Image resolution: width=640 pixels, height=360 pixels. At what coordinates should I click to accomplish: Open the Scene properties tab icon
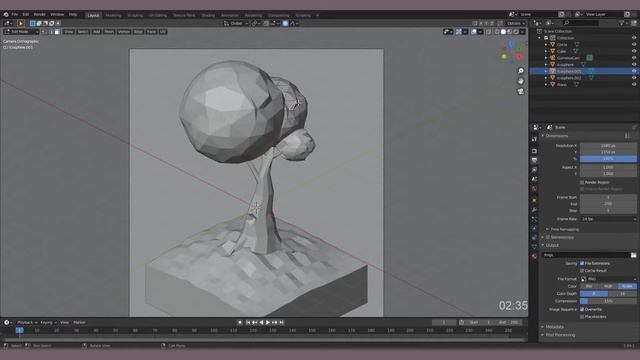(x=534, y=179)
